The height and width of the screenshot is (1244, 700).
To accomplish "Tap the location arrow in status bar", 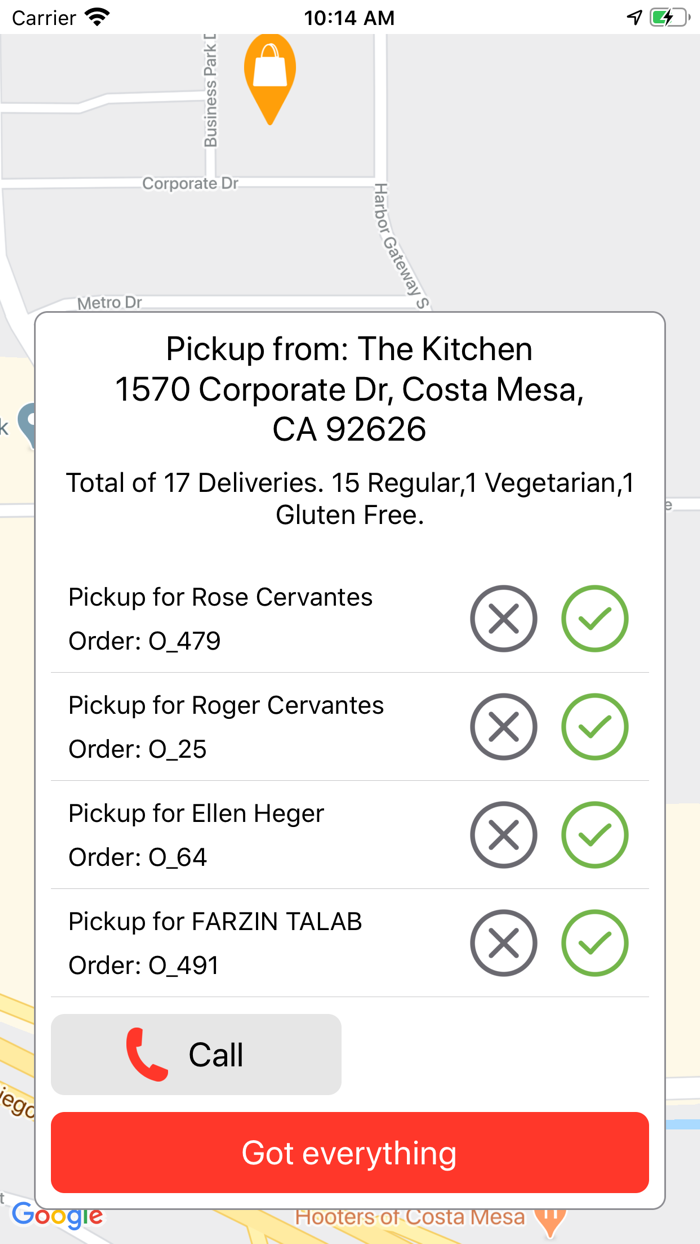I will [634, 17].
